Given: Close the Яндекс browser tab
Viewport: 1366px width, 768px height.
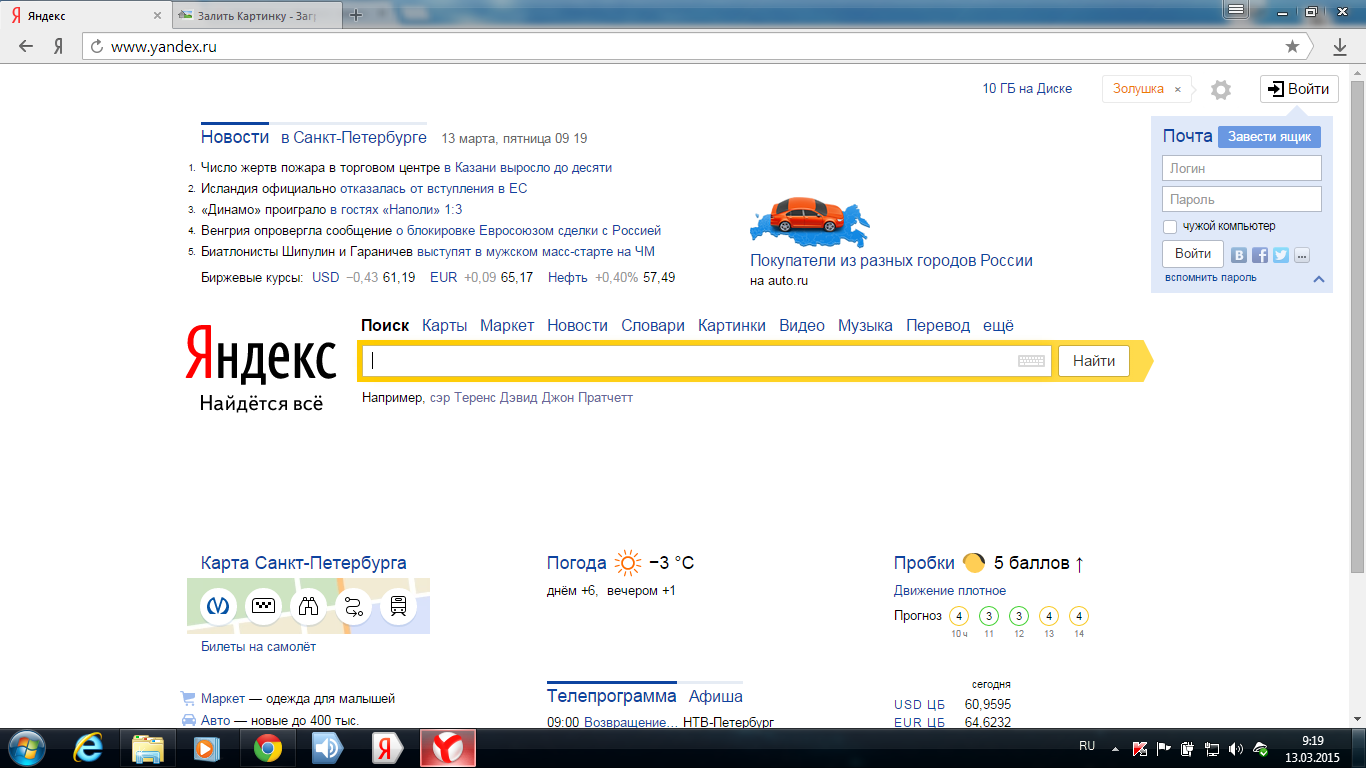Looking at the screenshot, I should tap(157, 16).
